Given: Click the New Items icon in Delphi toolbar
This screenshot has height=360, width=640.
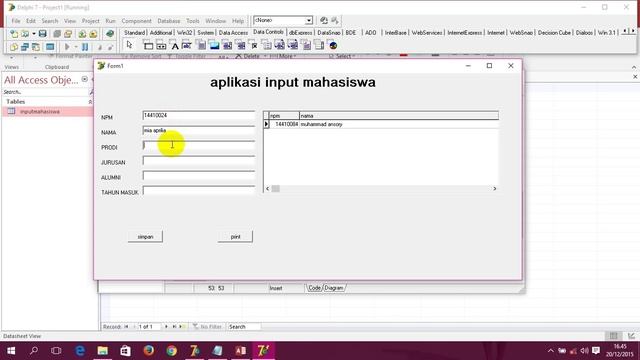Looking at the screenshot, I should pos(14,34).
